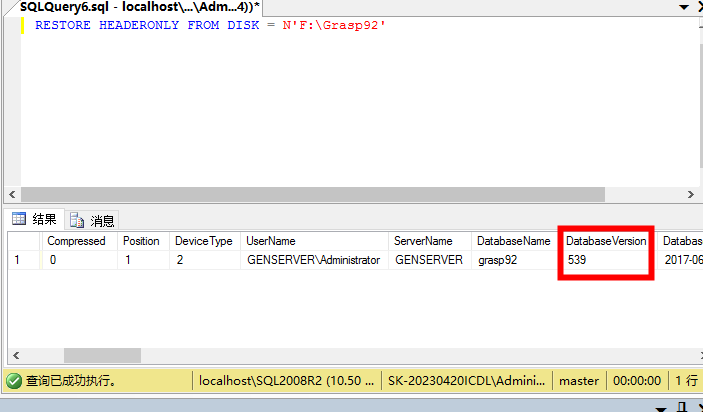Image resolution: width=703 pixels, height=412 pixels.
Task: Select the grasp92 database name cell
Action: (514, 260)
